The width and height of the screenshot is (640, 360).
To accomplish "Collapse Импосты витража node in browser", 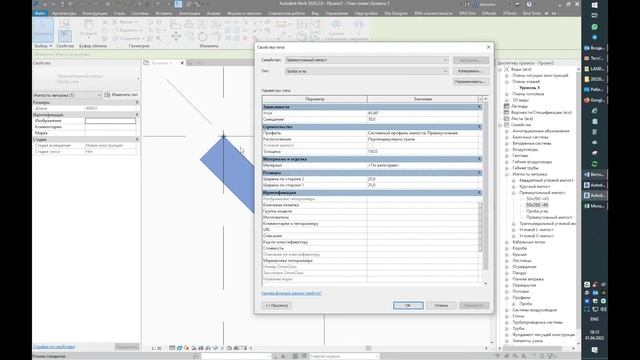I will 507,174.
